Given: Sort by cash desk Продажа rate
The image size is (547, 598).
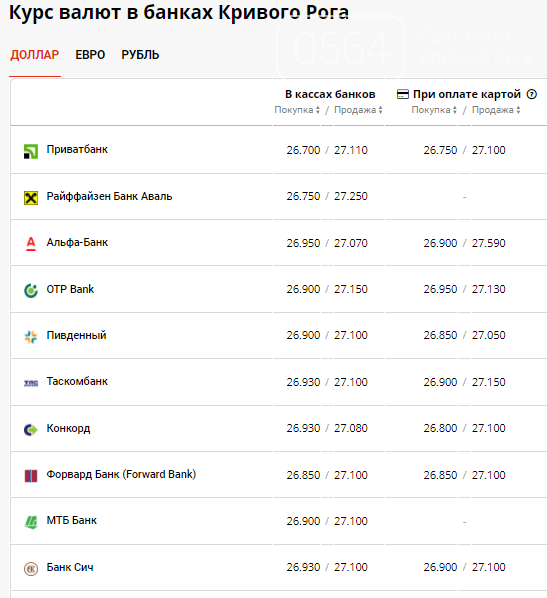Looking at the screenshot, I should [358, 110].
